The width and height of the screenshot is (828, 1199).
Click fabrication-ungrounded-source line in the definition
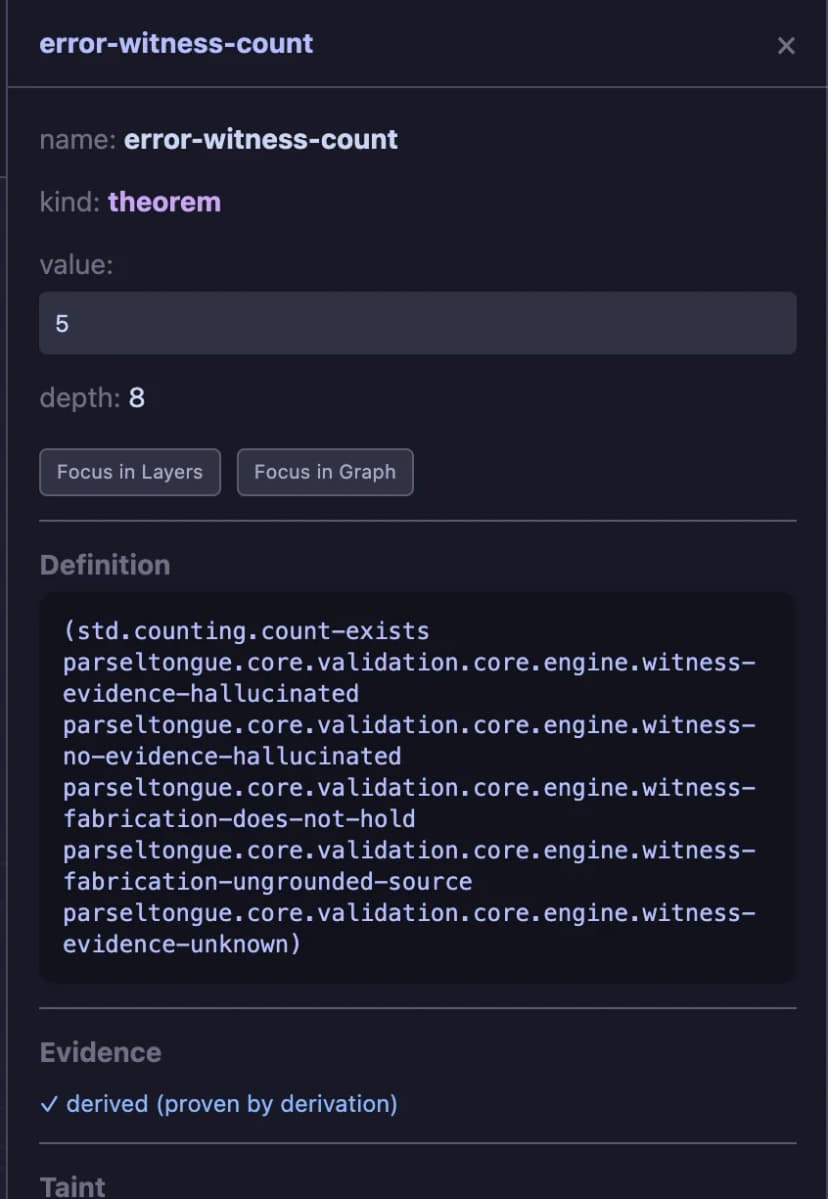click(x=268, y=882)
